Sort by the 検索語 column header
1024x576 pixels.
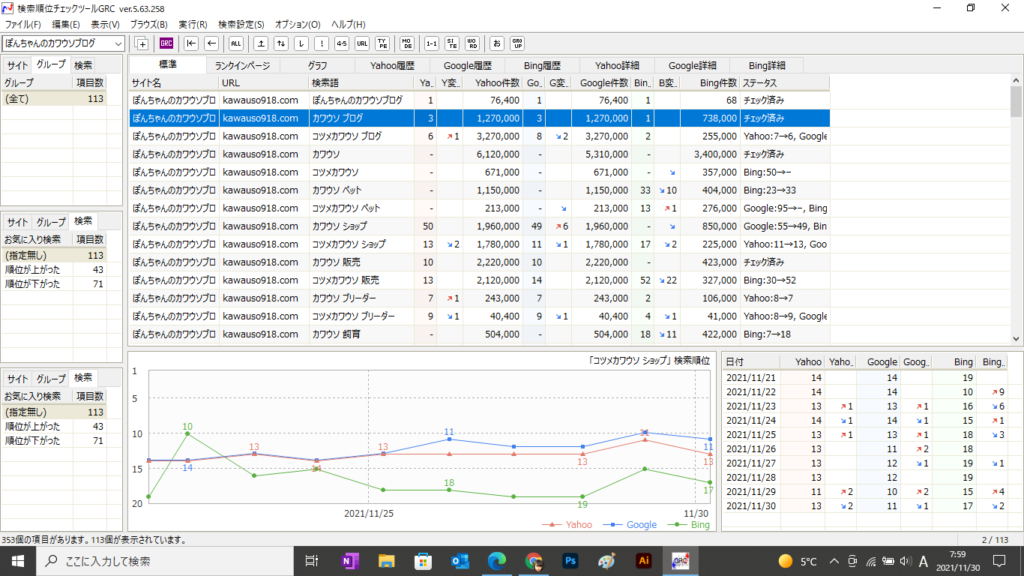(361, 83)
